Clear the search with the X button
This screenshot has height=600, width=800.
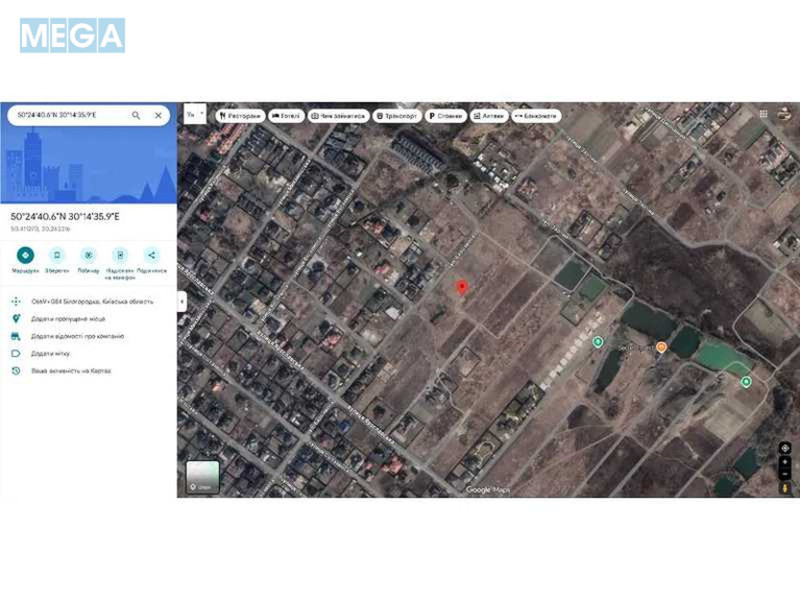158,115
